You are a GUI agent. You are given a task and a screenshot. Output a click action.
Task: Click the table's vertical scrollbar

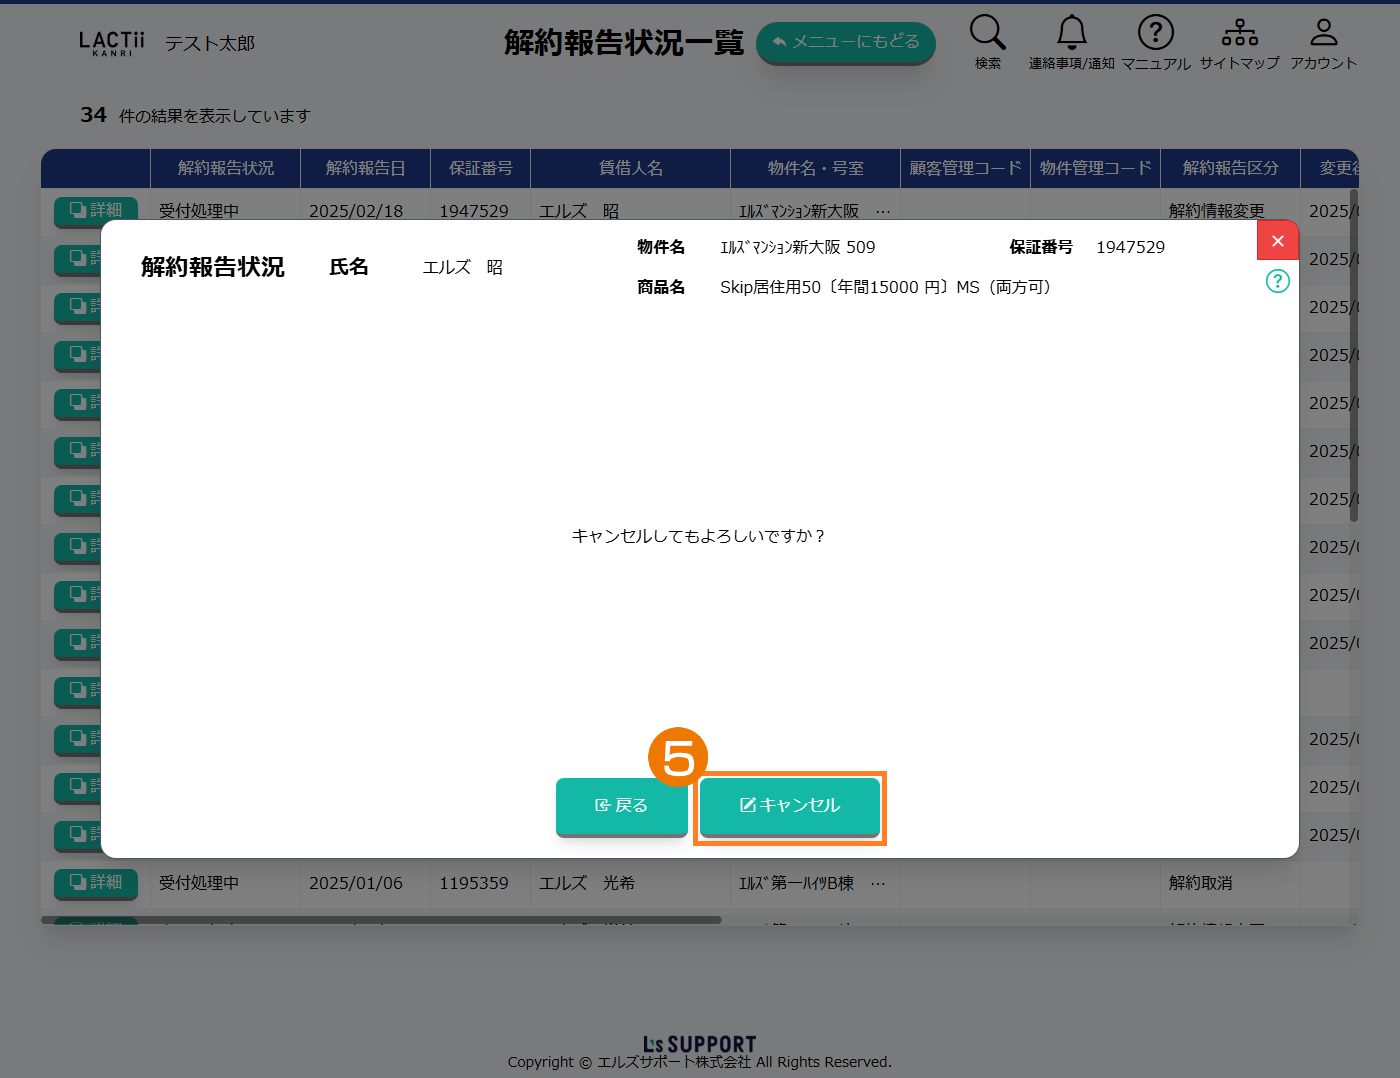click(x=1354, y=350)
